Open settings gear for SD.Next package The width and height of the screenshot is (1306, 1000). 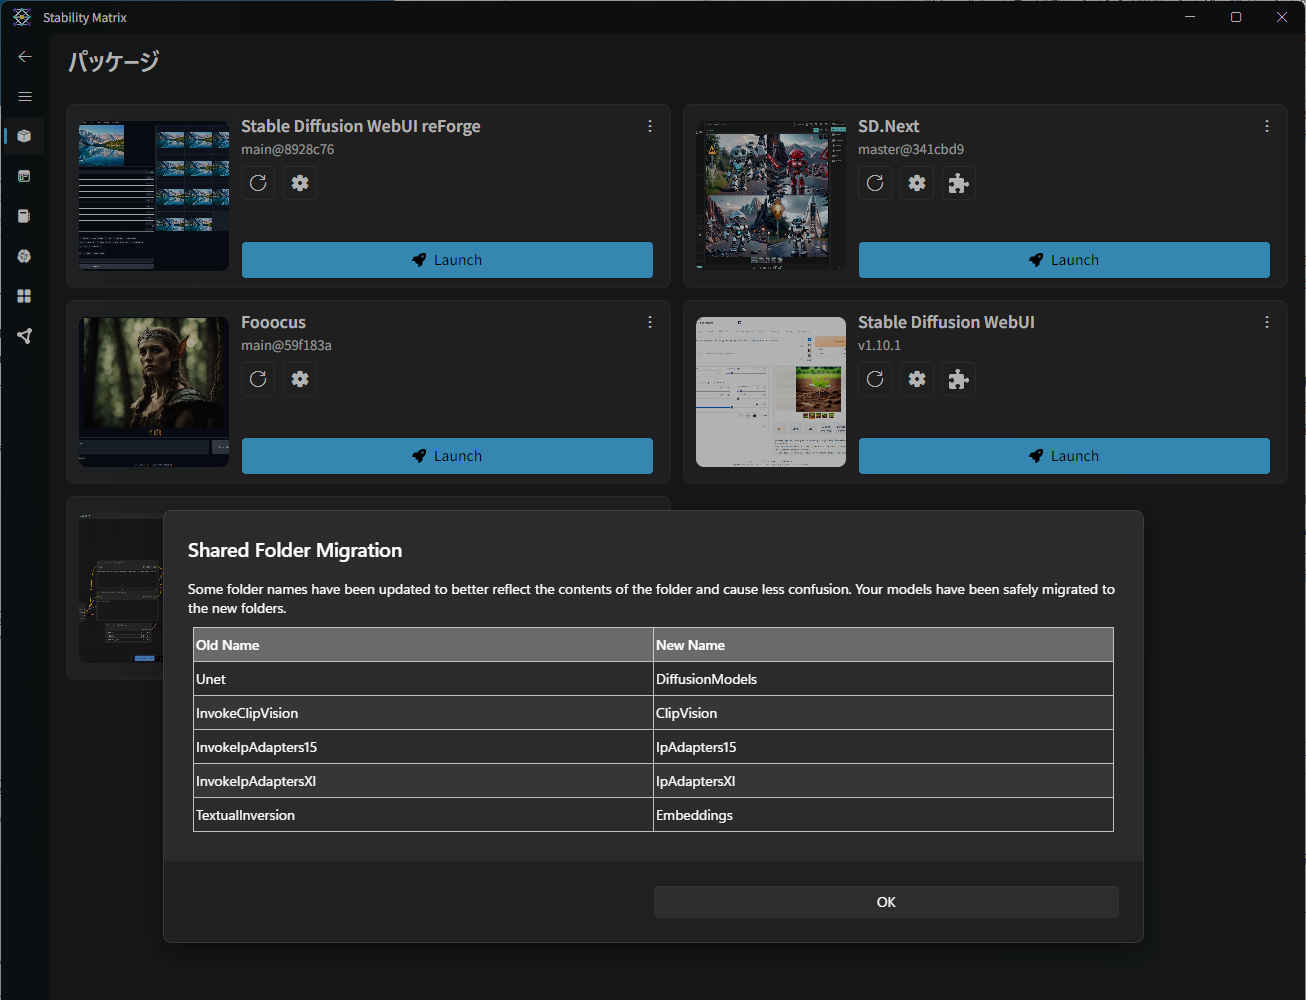pos(916,183)
